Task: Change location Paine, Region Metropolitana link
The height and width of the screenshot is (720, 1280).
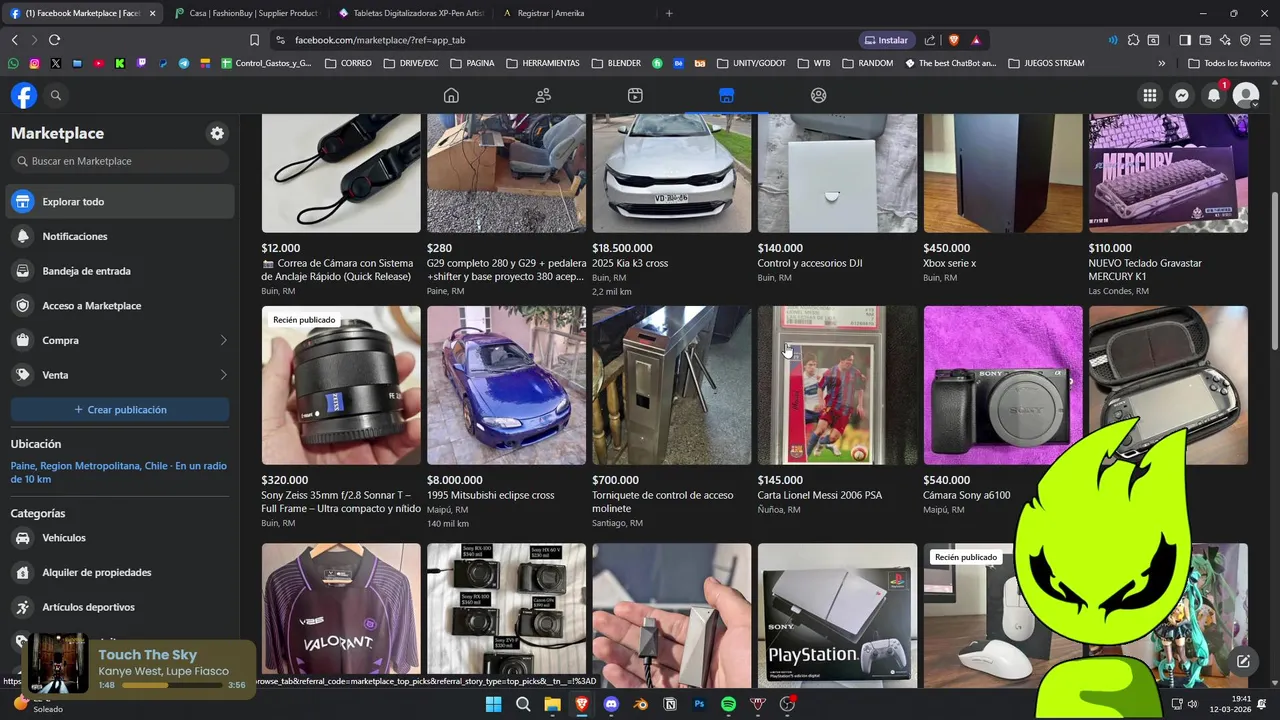Action: click(x=119, y=472)
